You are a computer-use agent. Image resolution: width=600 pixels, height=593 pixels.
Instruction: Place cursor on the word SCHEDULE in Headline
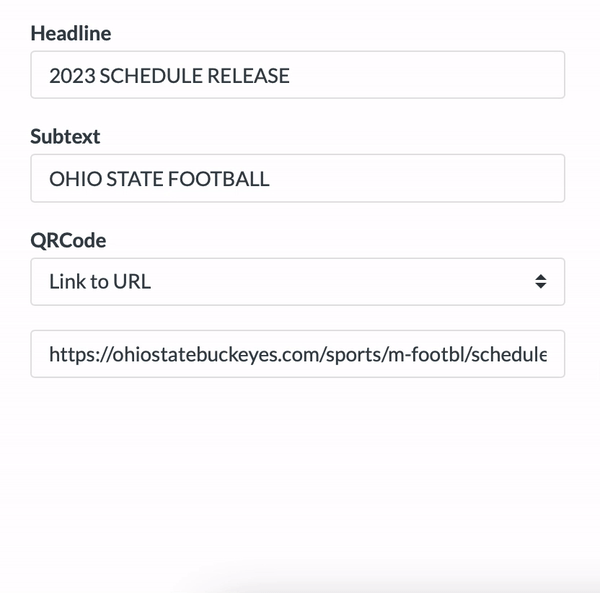152,76
